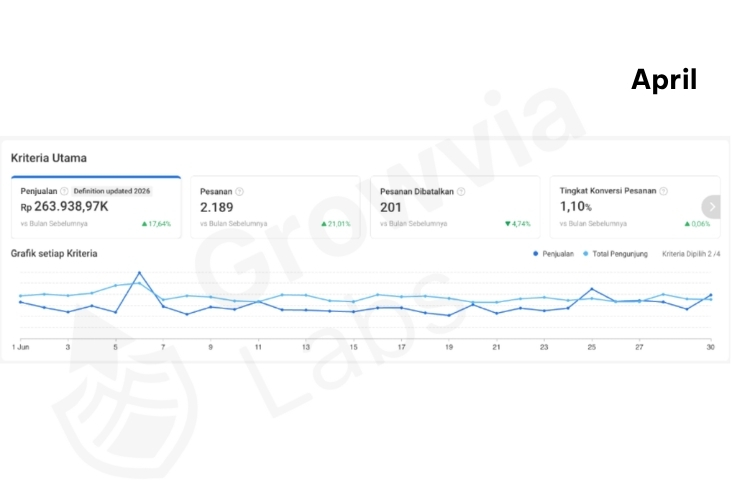Click the 1 Jun axis label
Screen dimensions: 732x500
click(21, 347)
